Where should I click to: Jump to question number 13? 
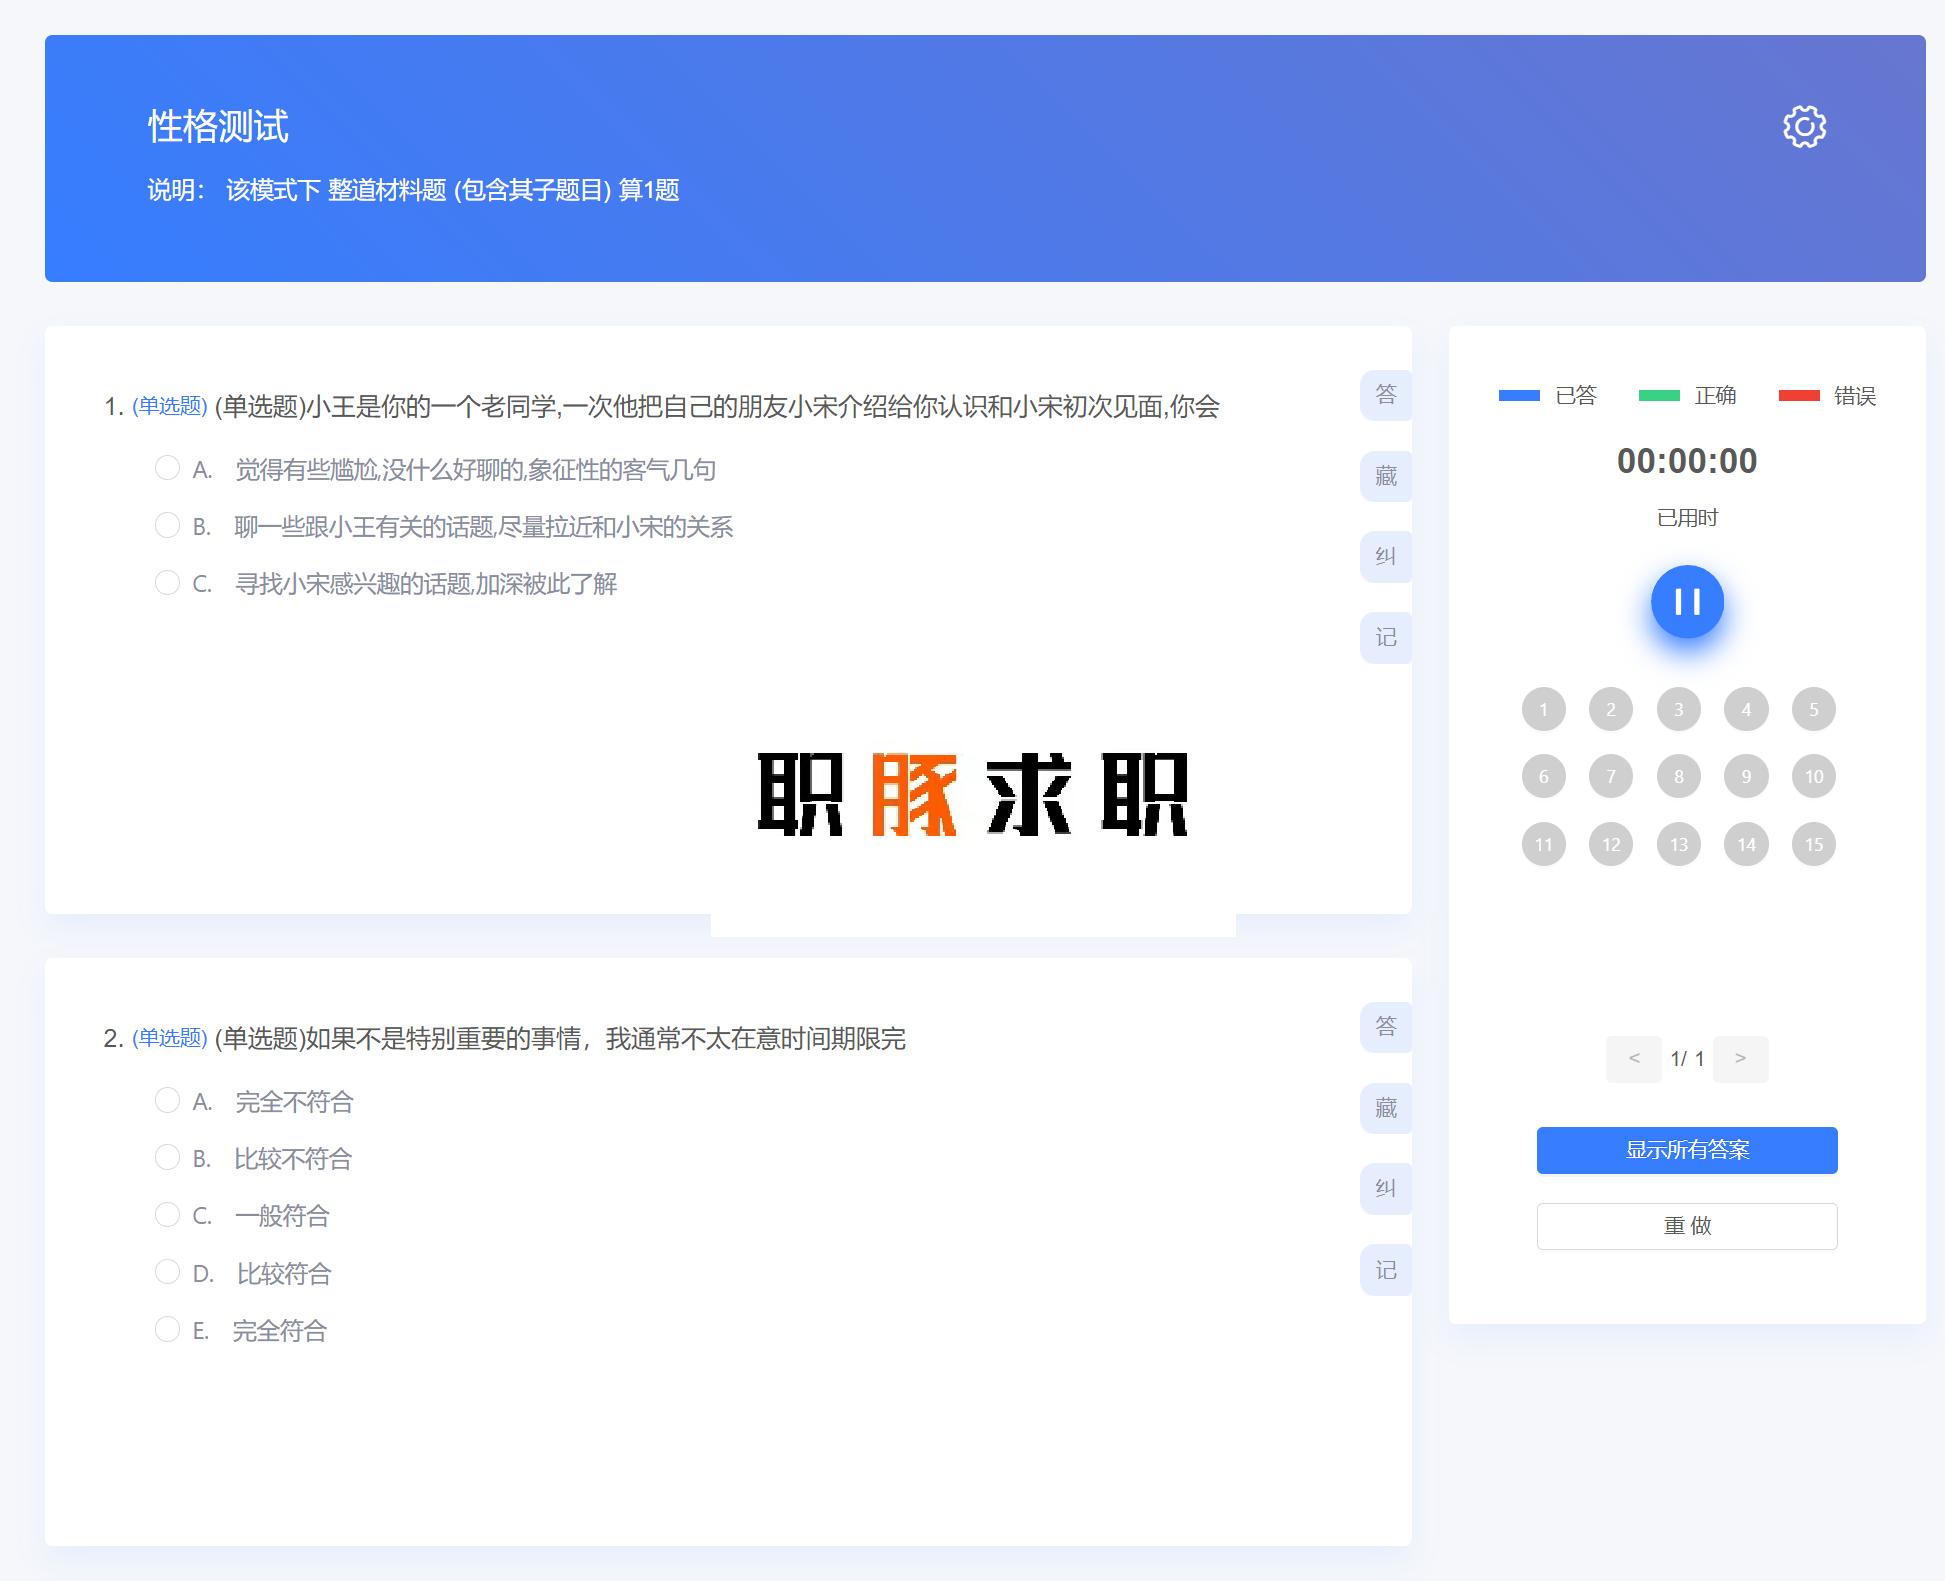pos(1679,844)
